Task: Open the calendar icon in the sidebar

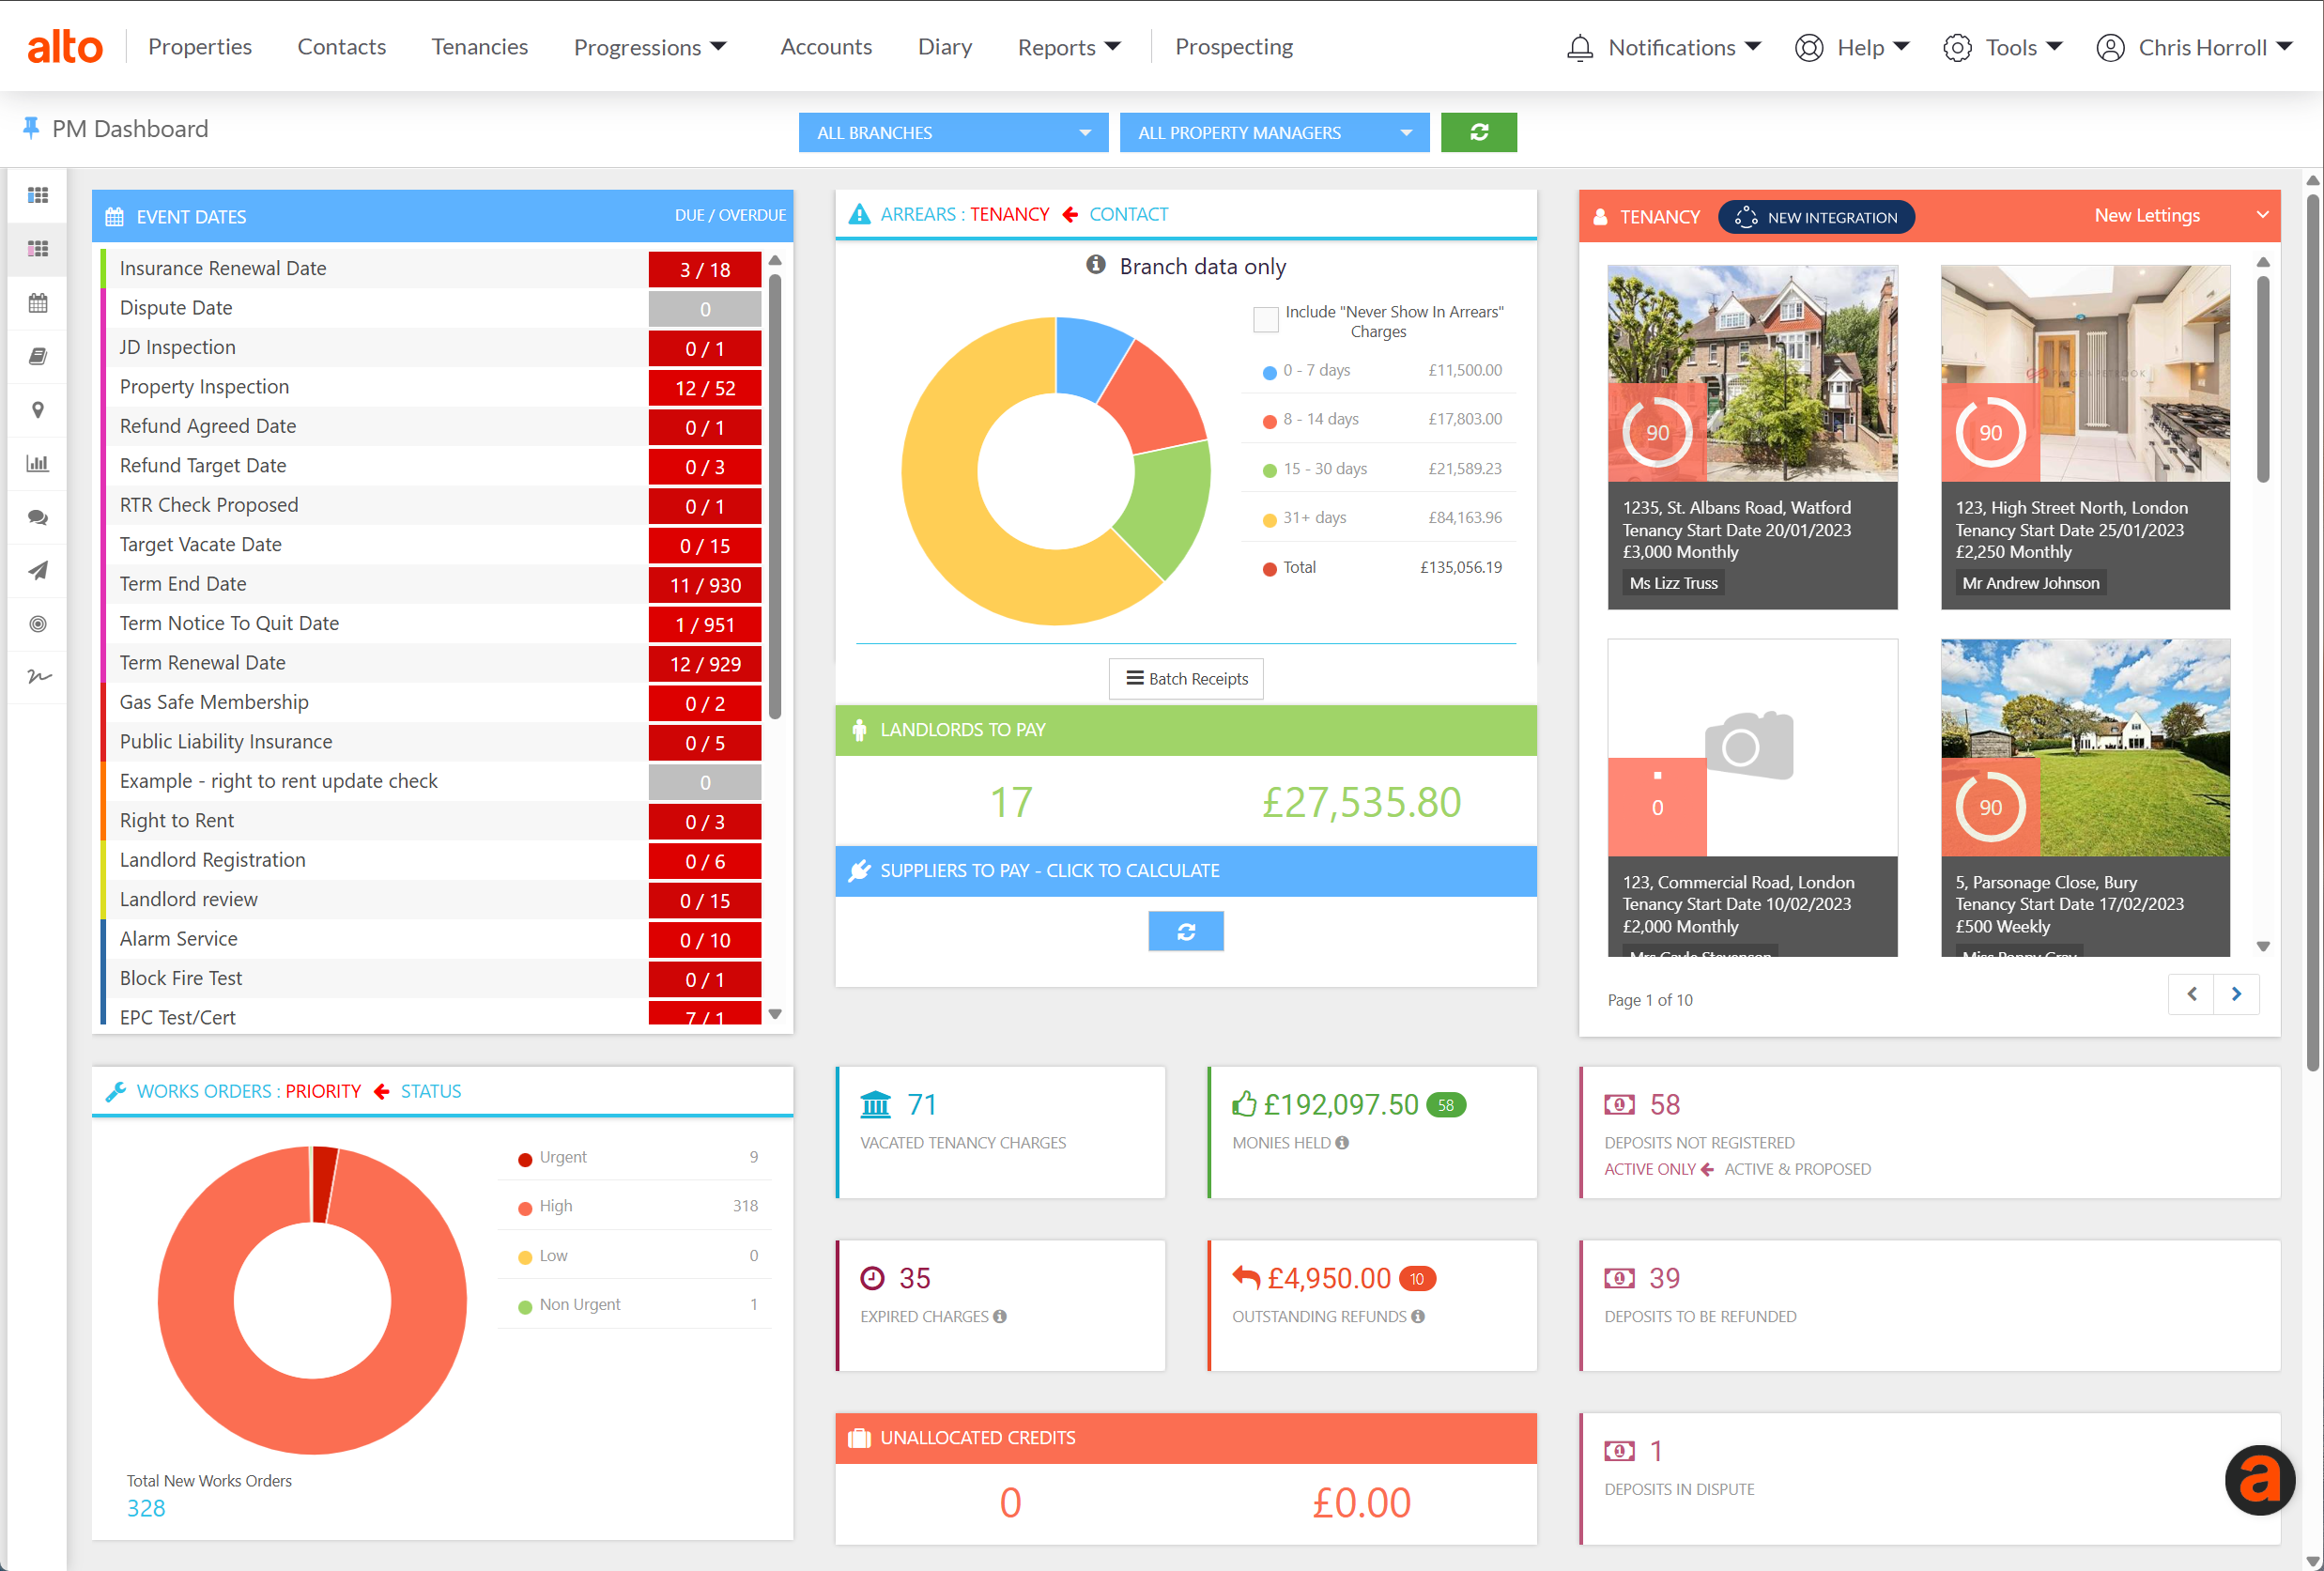Action: point(38,302)
